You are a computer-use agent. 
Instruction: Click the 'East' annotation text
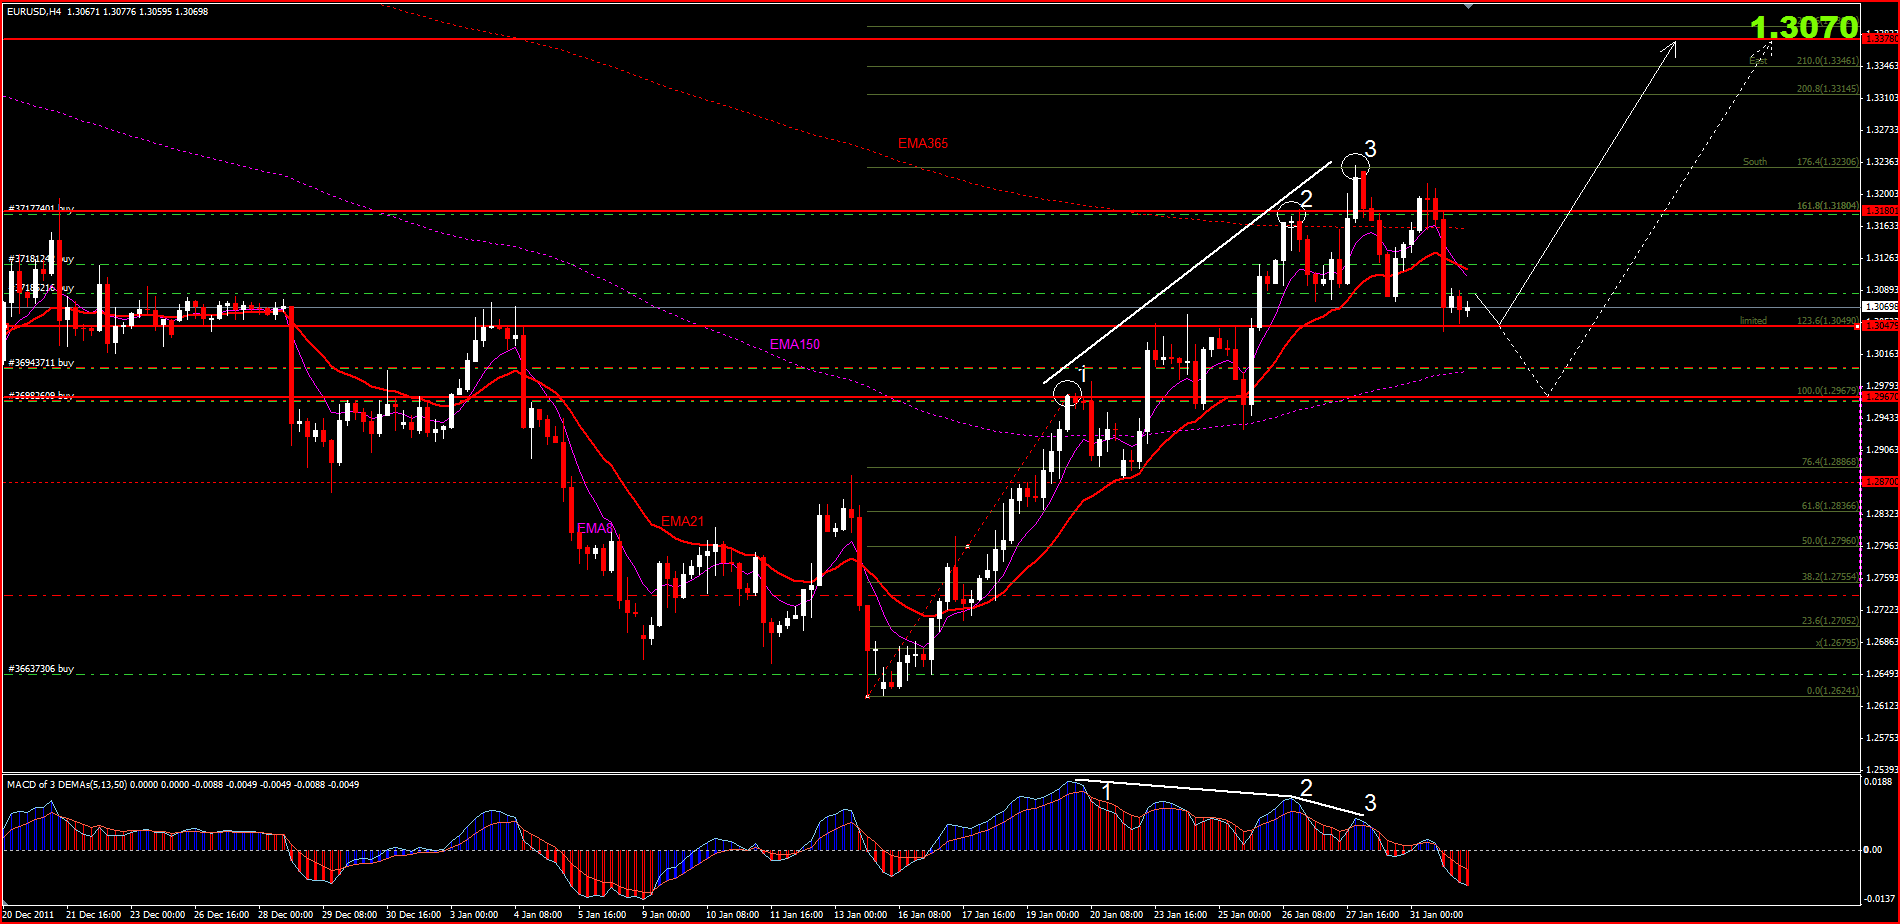[1758, 61]
